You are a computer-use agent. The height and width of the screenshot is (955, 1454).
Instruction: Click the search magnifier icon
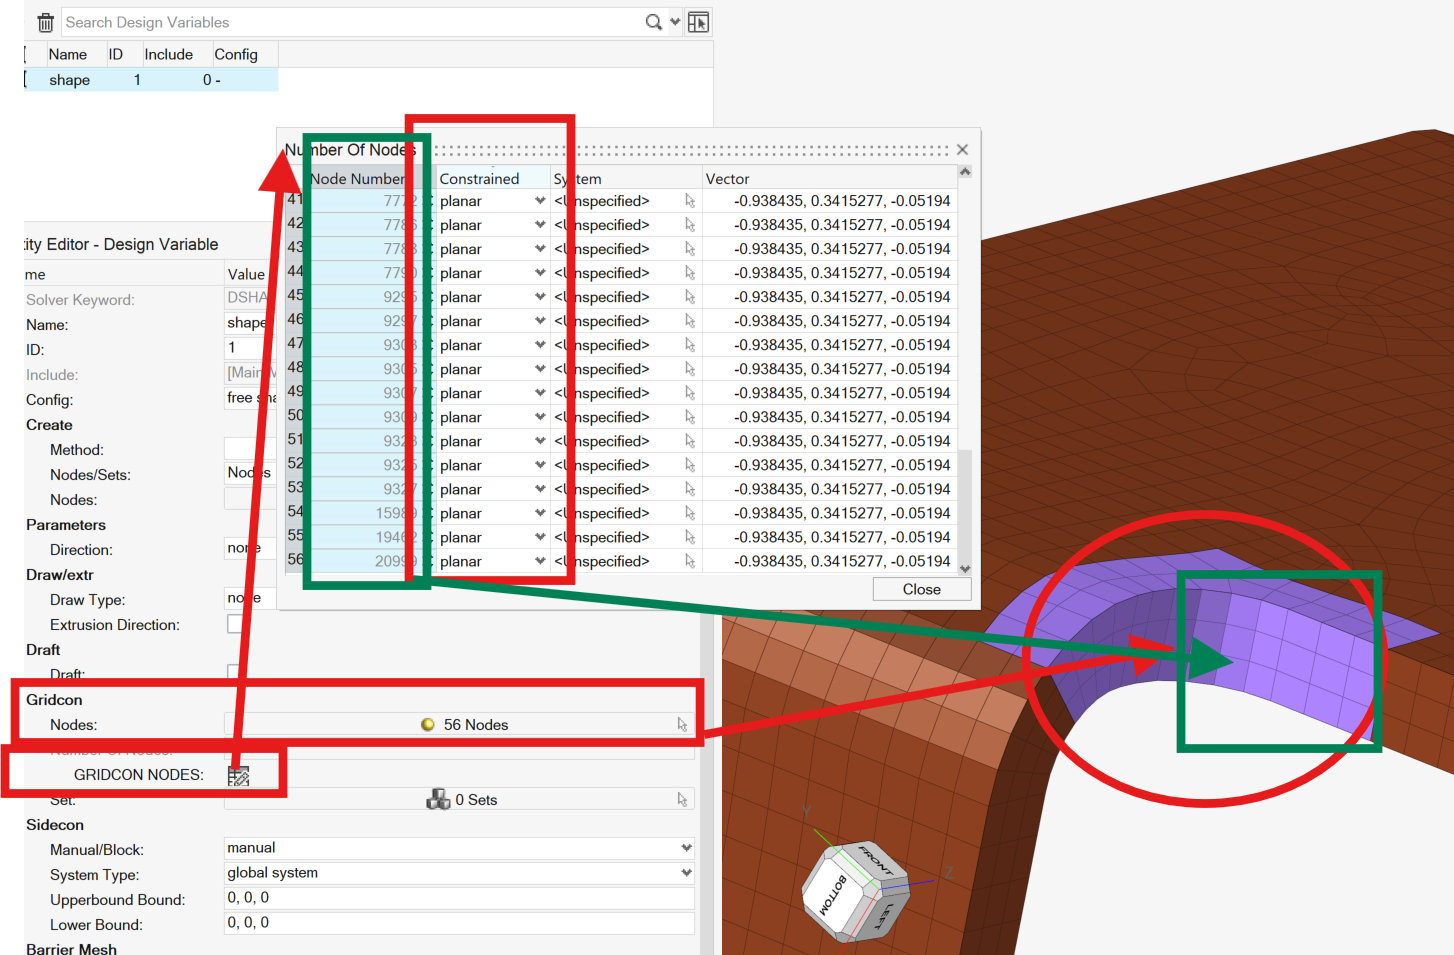(x=651, y=21)
